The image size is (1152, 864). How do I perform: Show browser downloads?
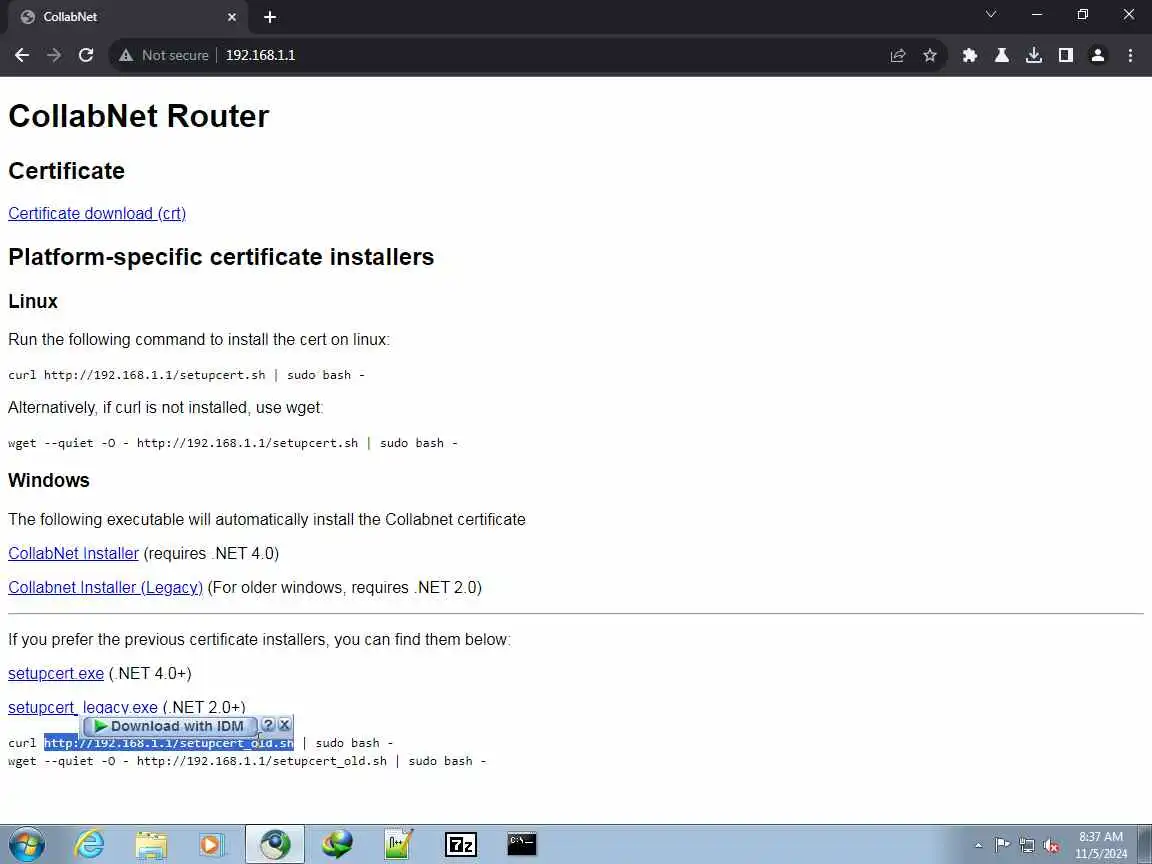tap(1034, 55)
